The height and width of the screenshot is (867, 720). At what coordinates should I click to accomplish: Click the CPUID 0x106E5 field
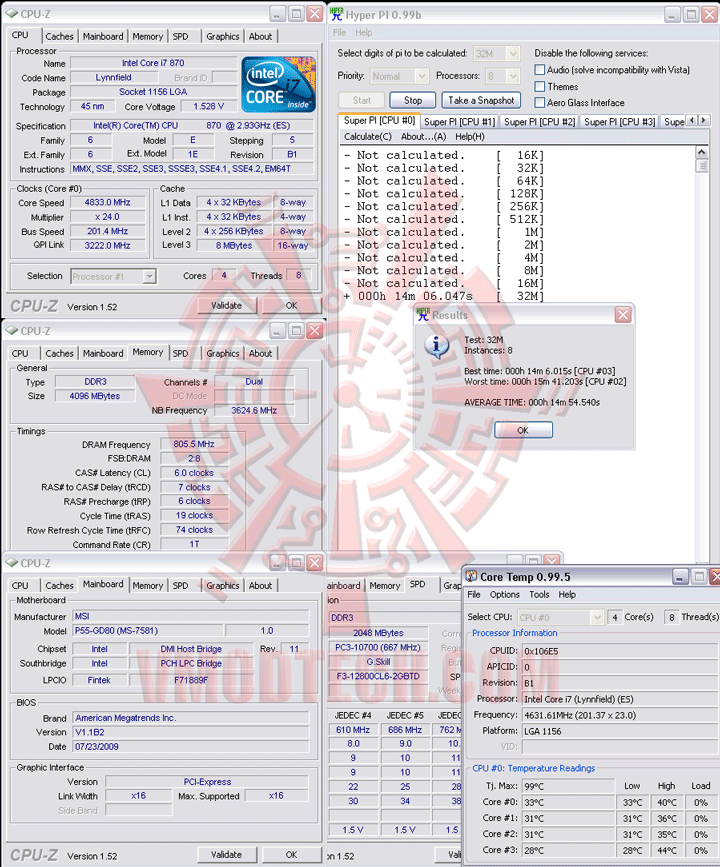[x=619, y=651]
